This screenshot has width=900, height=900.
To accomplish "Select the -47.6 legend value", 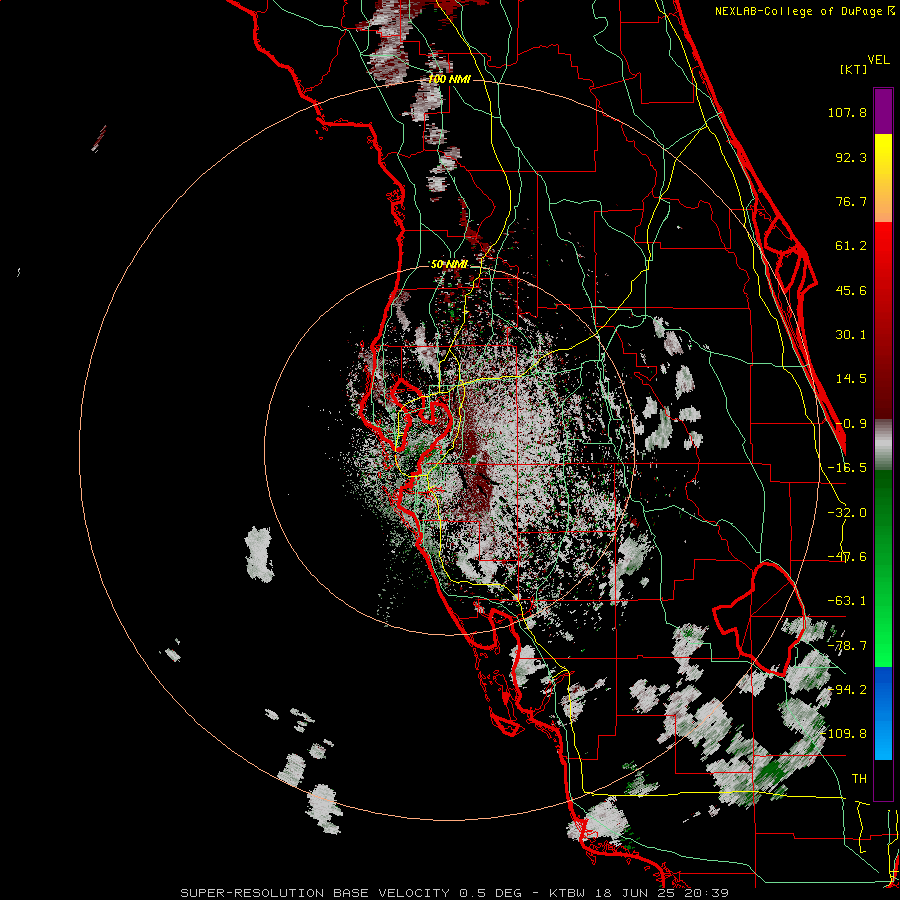I will [x=847, y=557].
